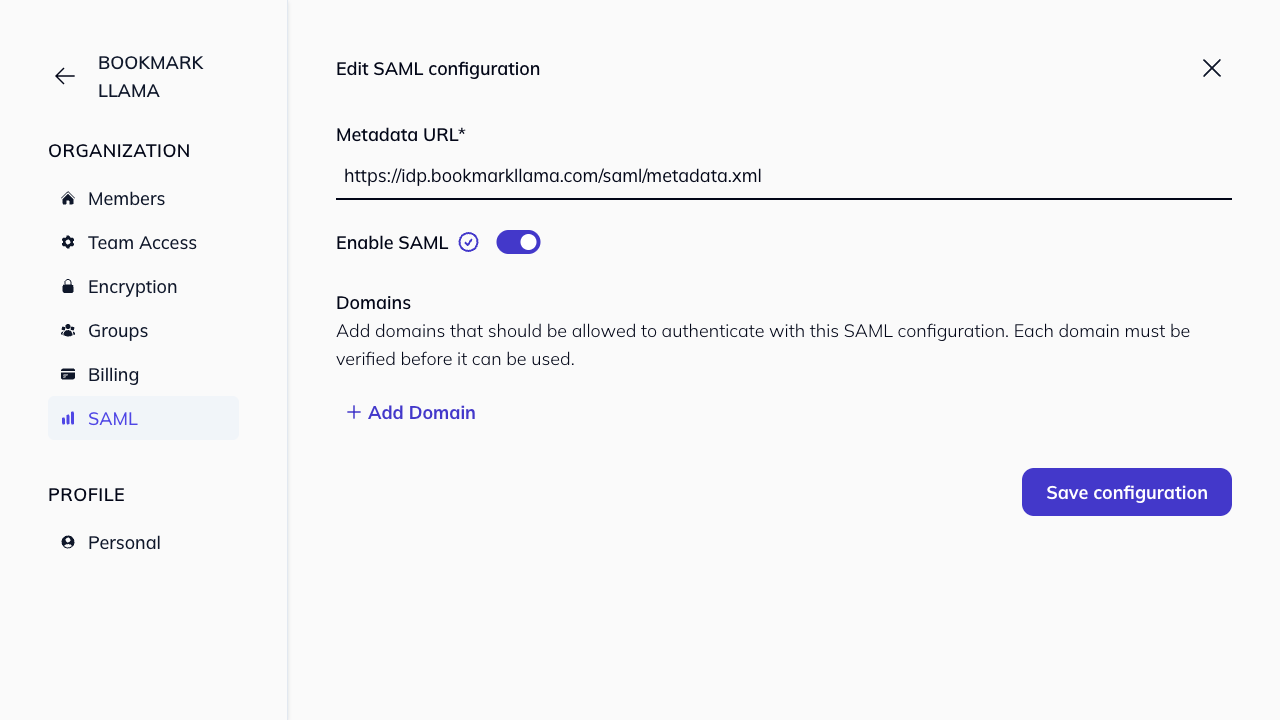Select the Members home icon
The height and width of the screenshot is (720, 1280).
[67, 198]
